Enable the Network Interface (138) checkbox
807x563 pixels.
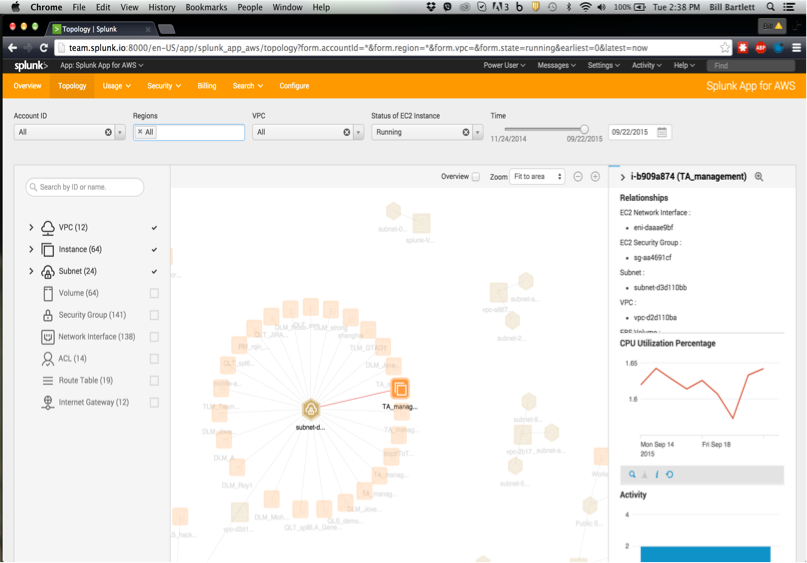pos(154,337)
